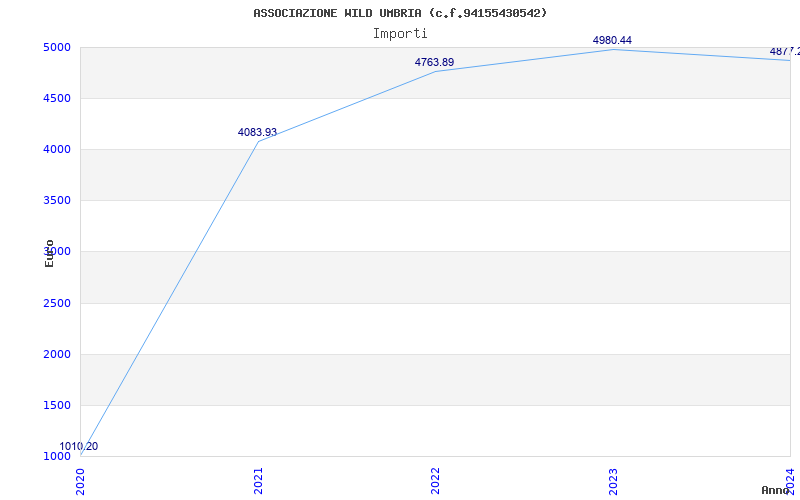Click the 2023 x-axis label
This screenshot has height=500, width=800.
613,481
